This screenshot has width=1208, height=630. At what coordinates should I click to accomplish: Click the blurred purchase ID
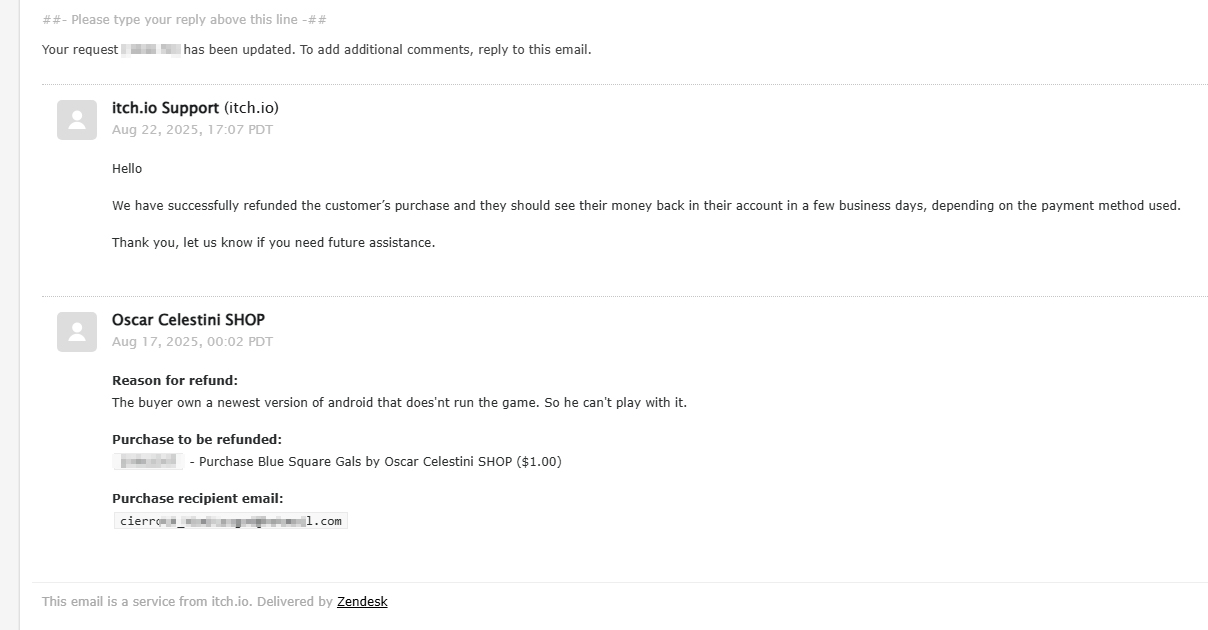148,462
